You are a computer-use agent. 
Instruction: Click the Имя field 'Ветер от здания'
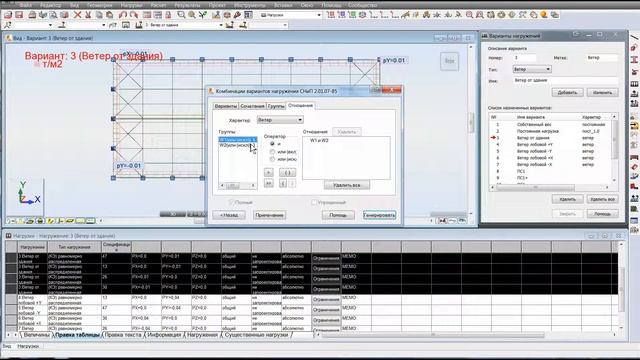tap(565, 81)
